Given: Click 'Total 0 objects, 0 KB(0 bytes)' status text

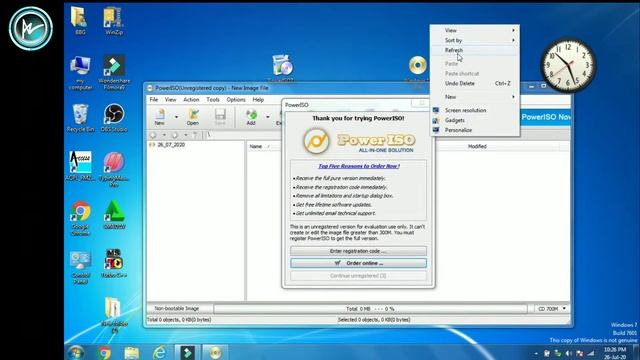Looking at the screenshot, I should pos(179,320).
